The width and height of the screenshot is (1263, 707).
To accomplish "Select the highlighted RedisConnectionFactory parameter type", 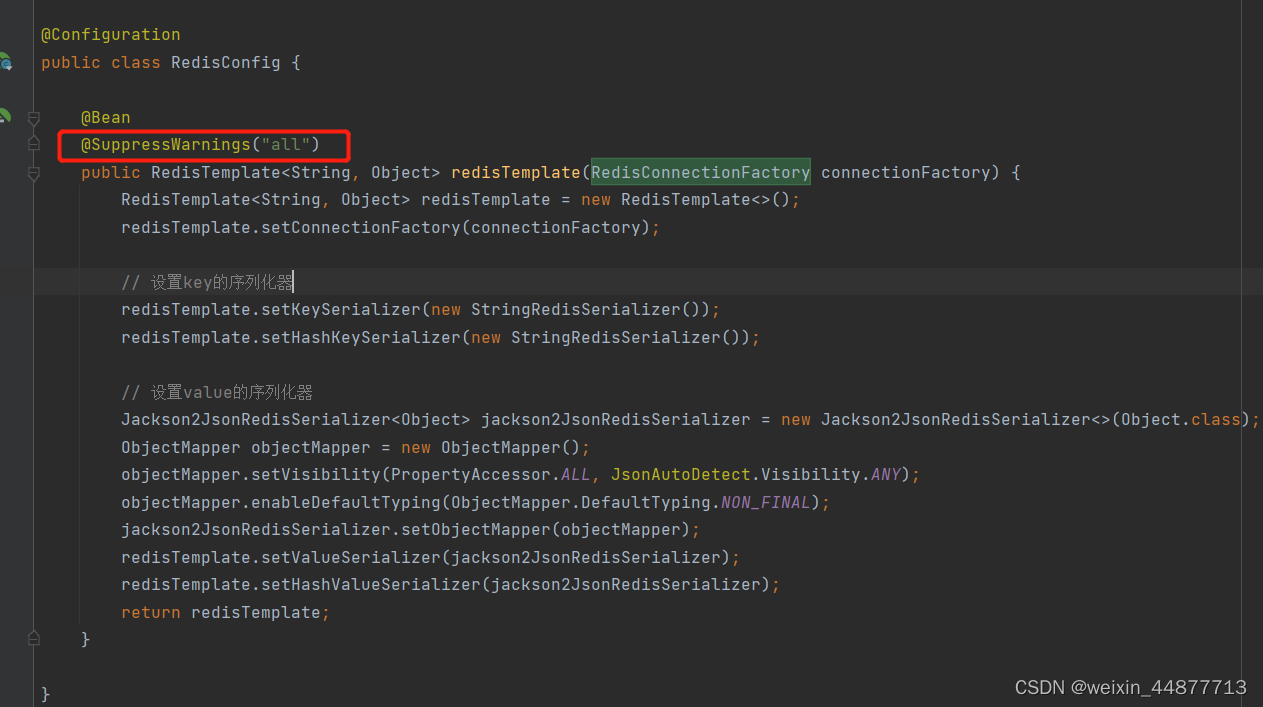I will tap(700, 172).
